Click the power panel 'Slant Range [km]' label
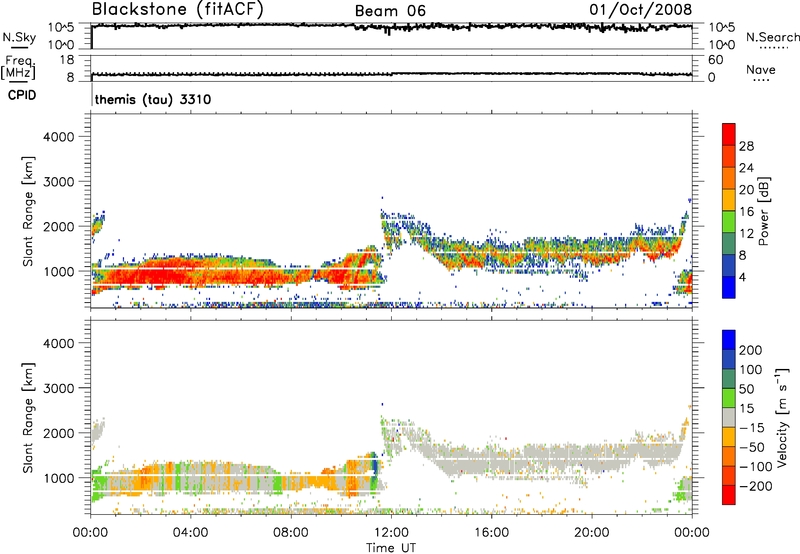Screen dimensions: 800x554 click(28, 211)
